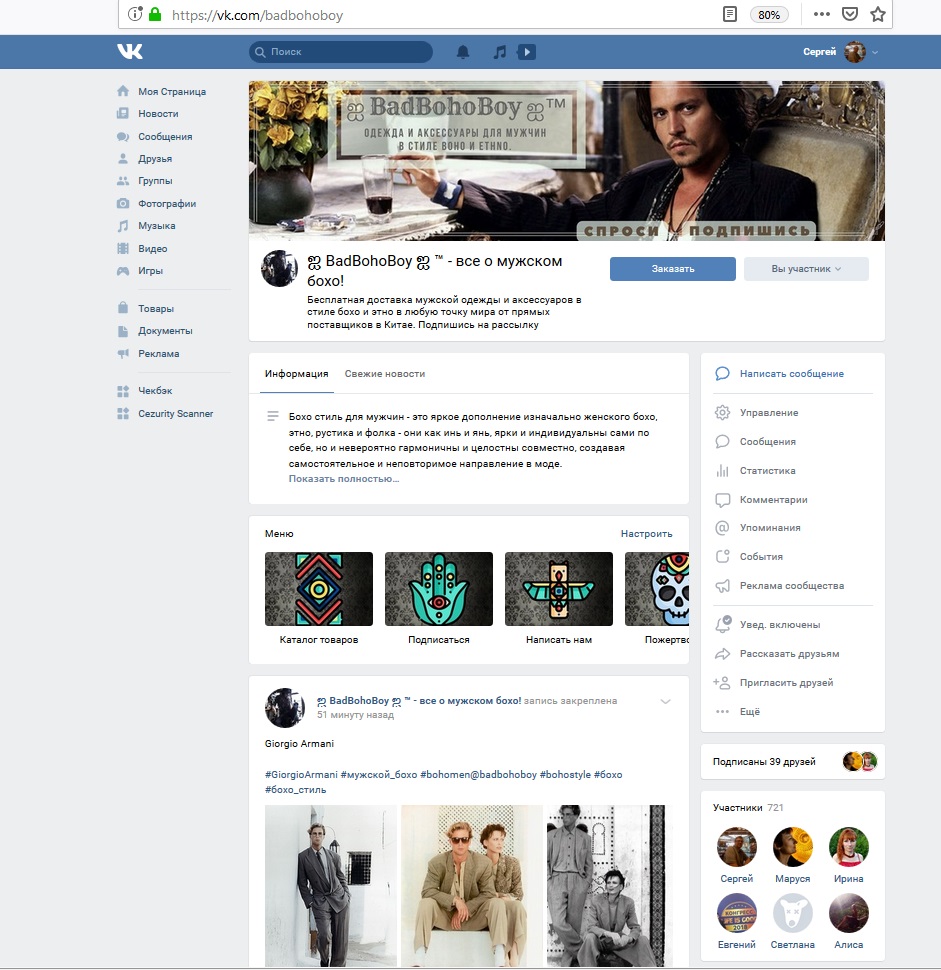Open Музыка in the left menu
This screenshot has height=970, width=941.
pyautogui.click(x=157, y=226)
